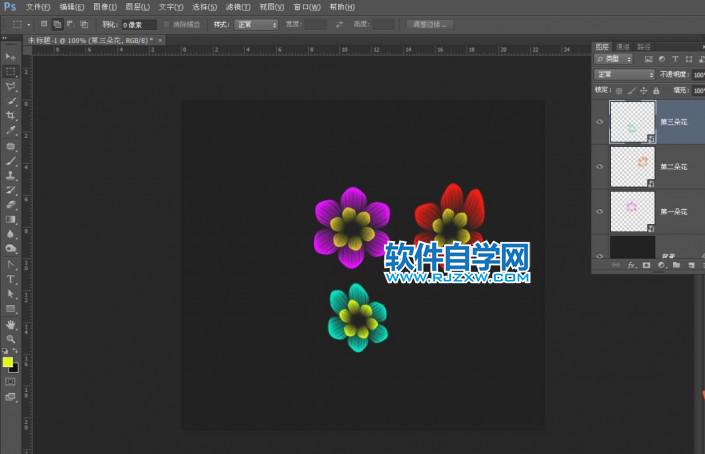The image size is (705, 454).
Task: Open the 文件 (File) menu
Action: point(38,7)
